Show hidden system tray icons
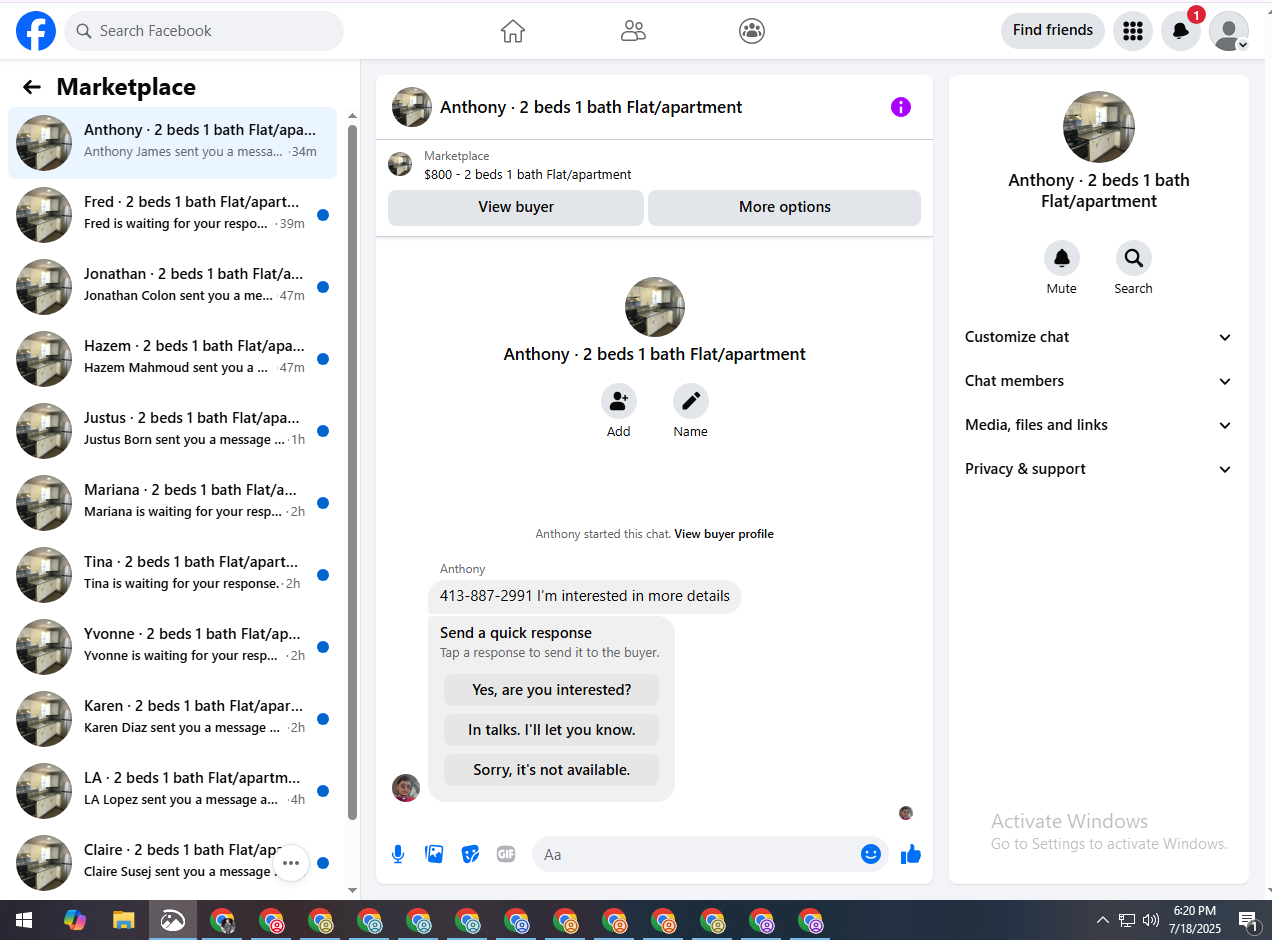 [x=1103, y=920]
